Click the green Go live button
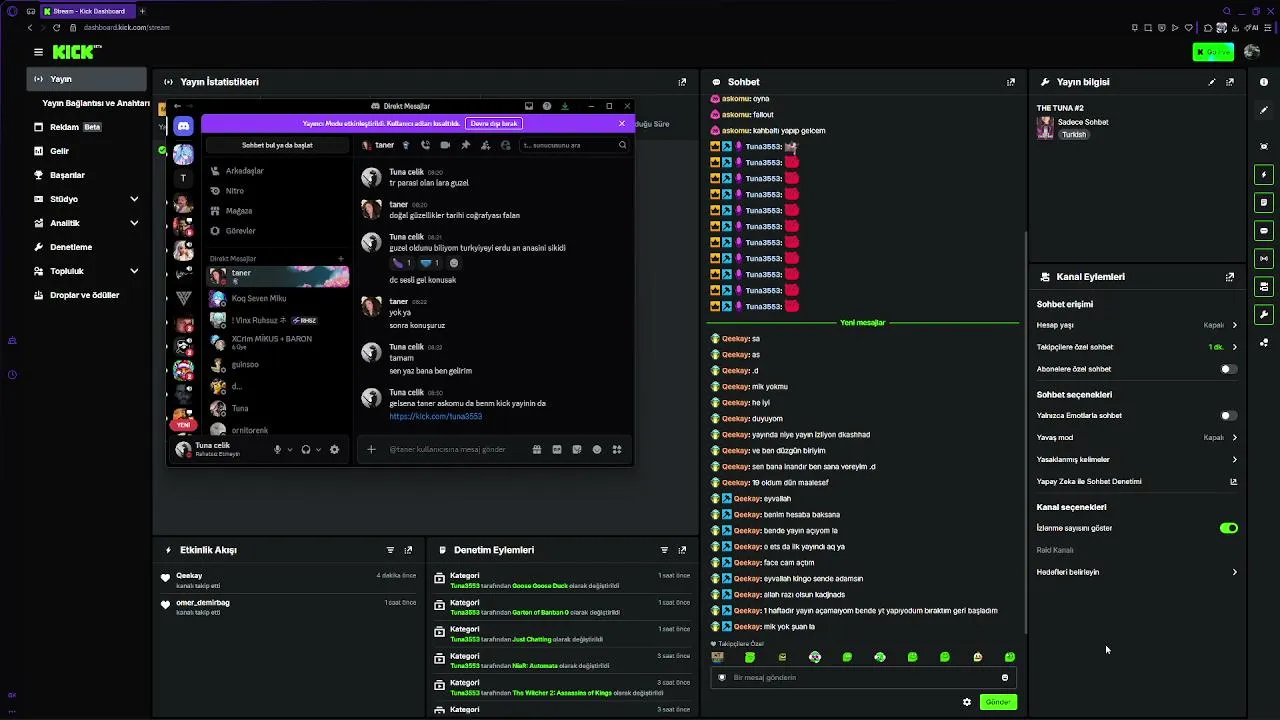Viewport: 1280px width, 720px height. coord(1213,52)
